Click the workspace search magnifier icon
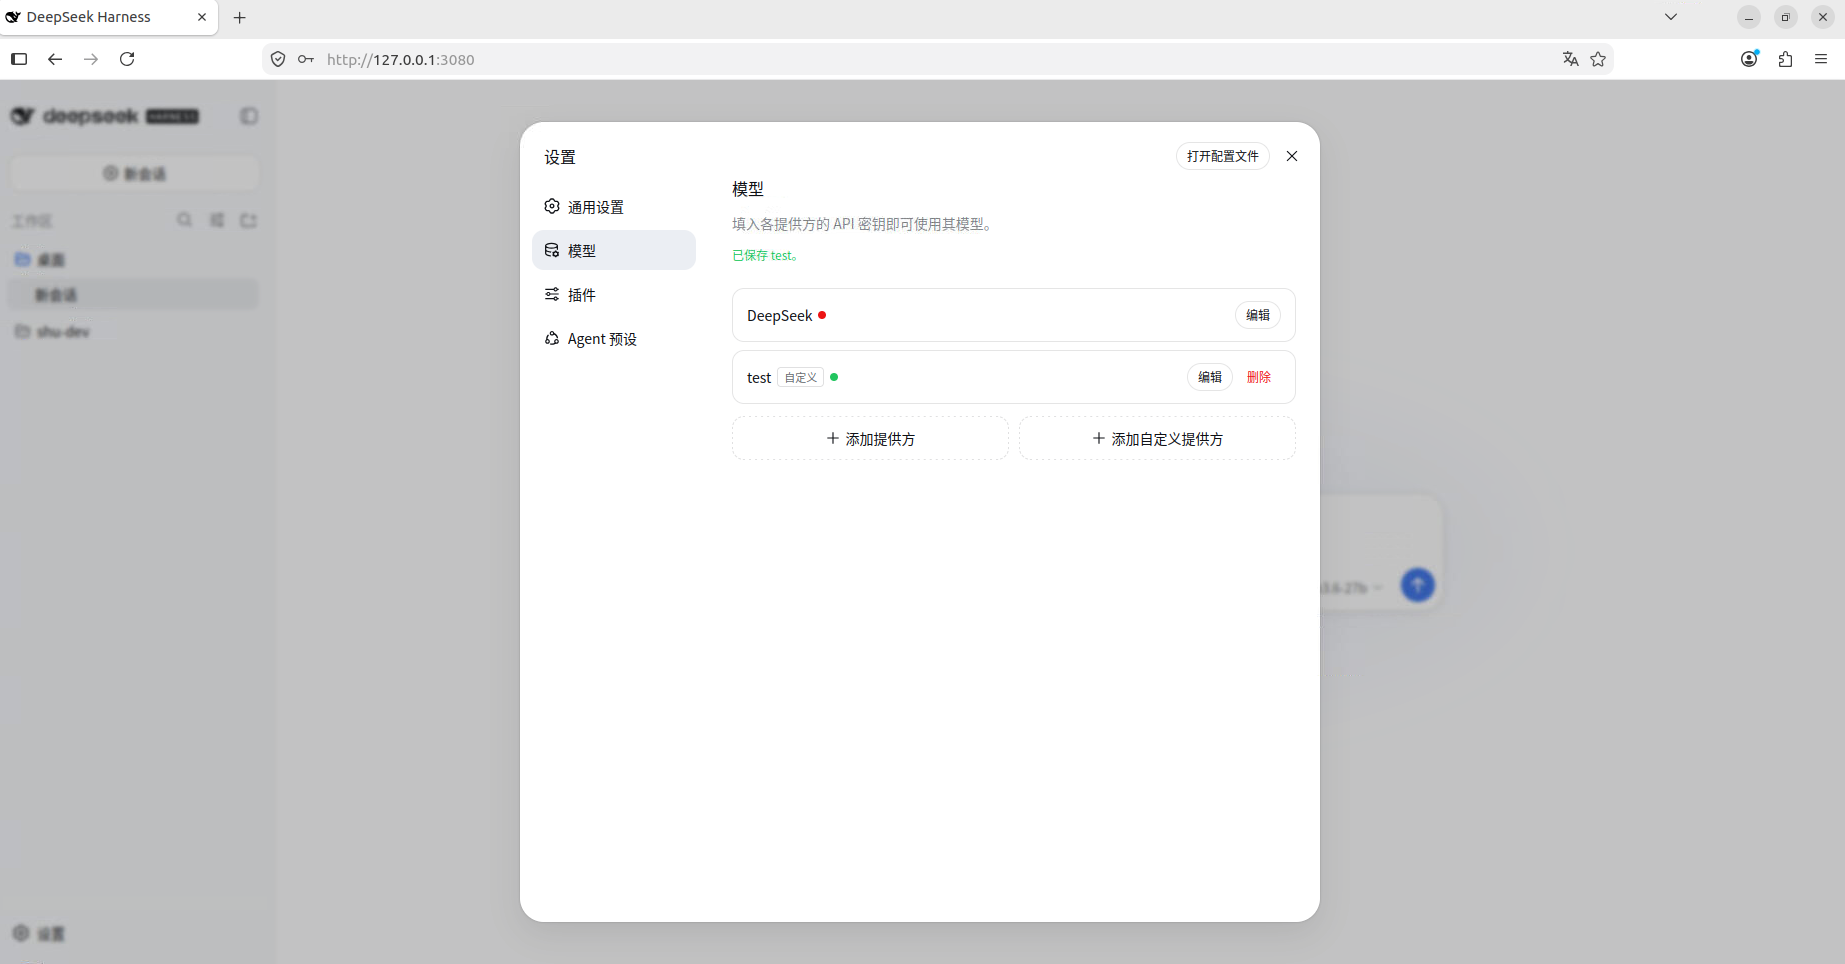 tap(185, 220)
